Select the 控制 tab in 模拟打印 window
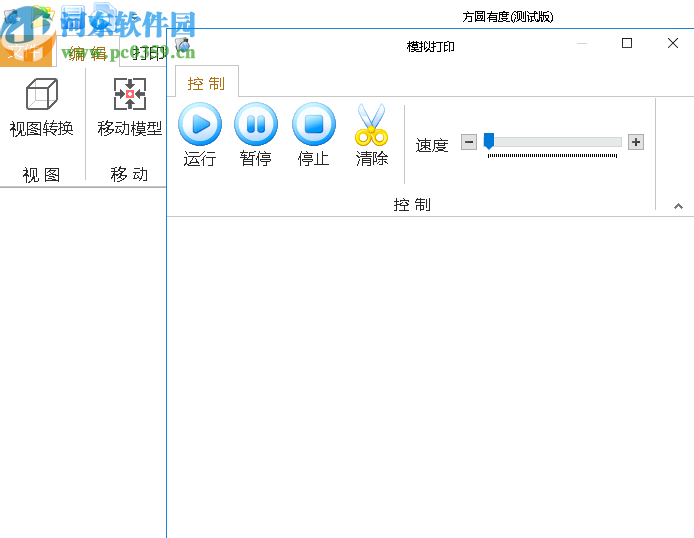This screenshot has width=694, height=538. [x=207, y=83]
